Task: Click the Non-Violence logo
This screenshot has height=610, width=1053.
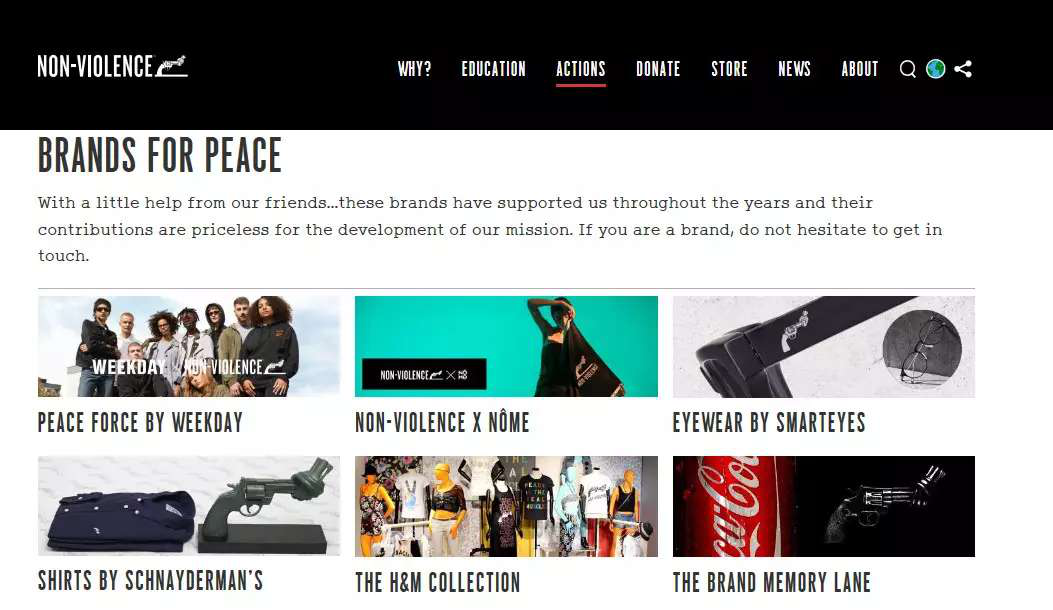Action: pos(112,67)
